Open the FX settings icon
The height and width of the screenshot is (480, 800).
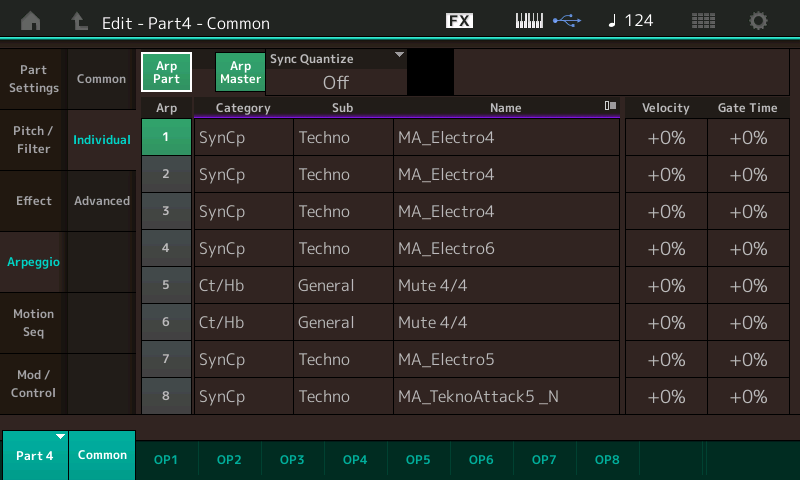(x=459, y=21)
